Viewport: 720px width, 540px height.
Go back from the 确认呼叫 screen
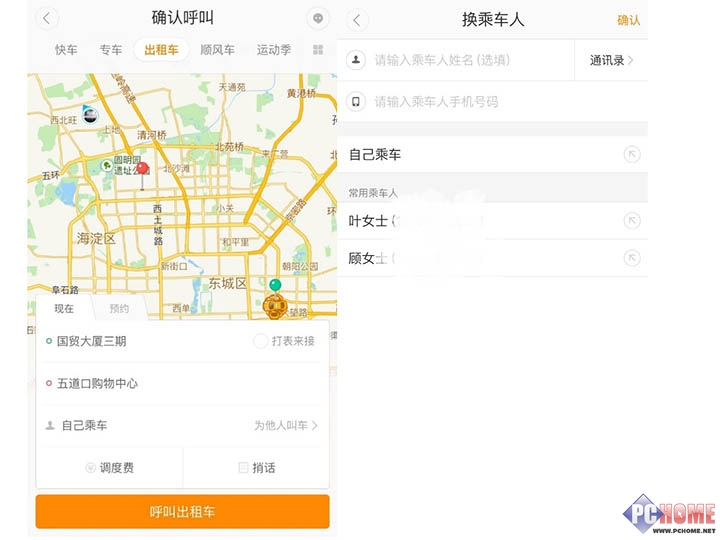tap(47, 18)
